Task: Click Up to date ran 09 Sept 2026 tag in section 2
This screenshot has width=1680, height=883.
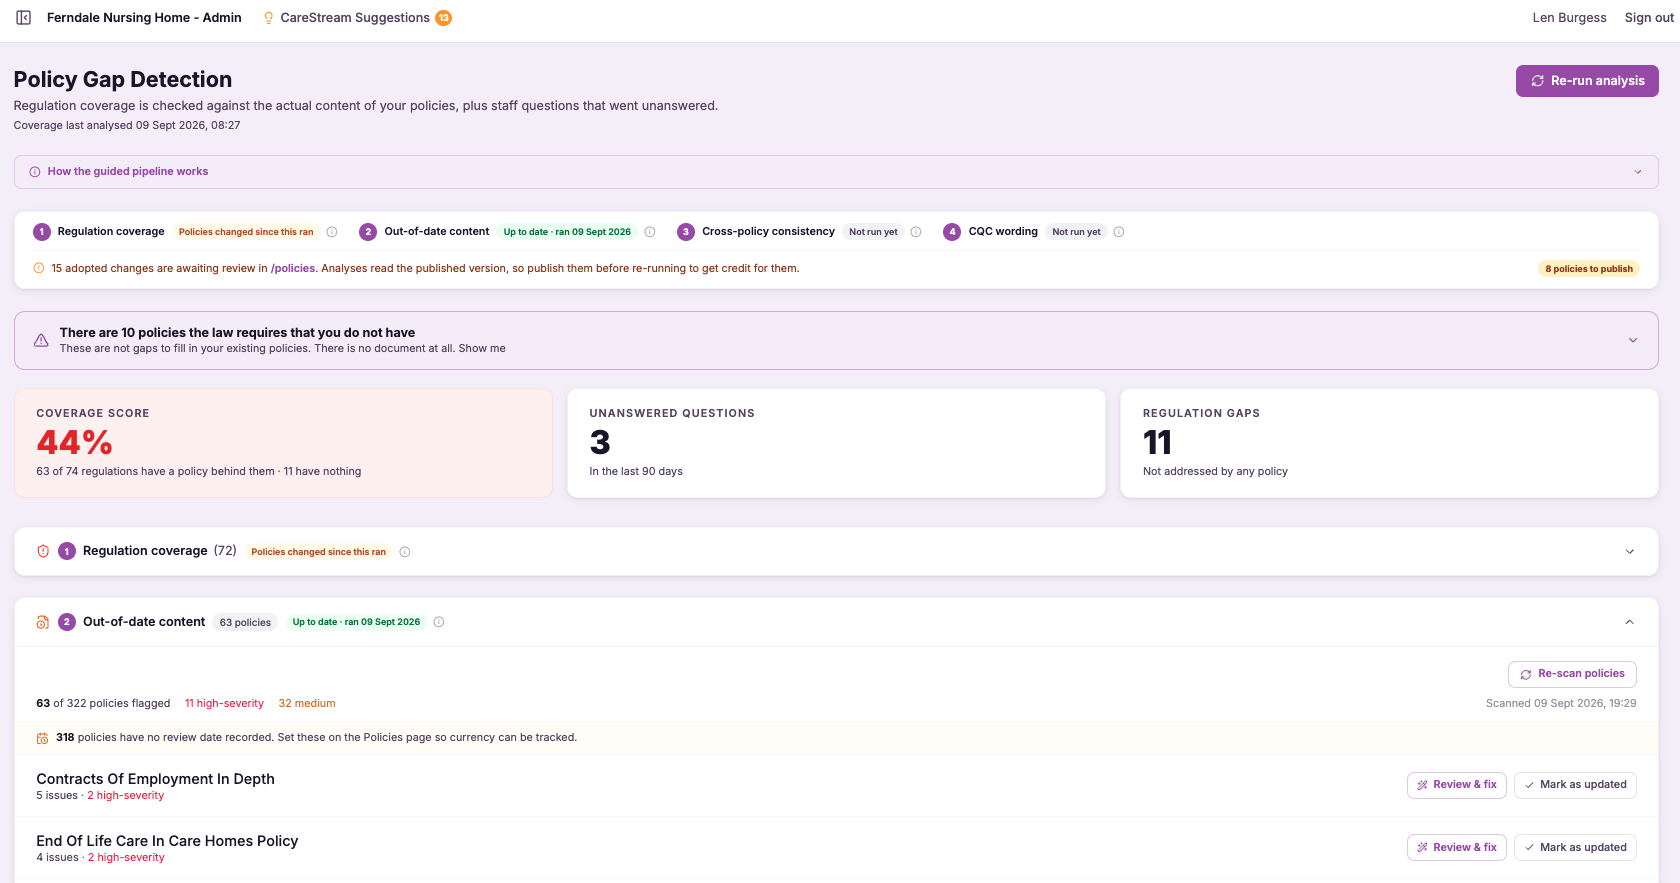Action: pyautogui.click(x=356, y=622)
